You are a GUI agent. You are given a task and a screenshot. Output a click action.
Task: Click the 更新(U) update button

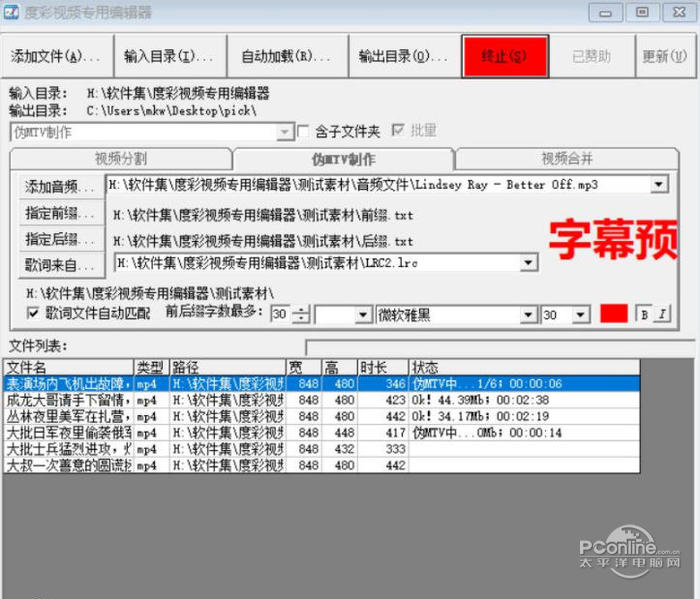(665, 56)
